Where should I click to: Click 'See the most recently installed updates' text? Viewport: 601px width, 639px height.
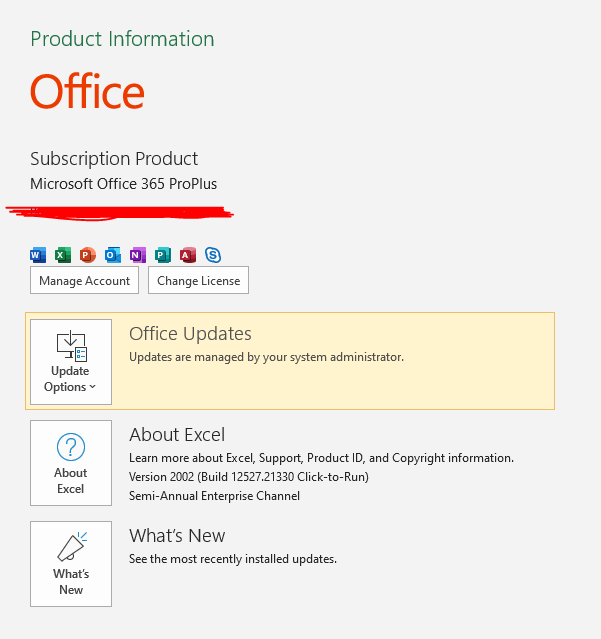(x=233, y=559)
